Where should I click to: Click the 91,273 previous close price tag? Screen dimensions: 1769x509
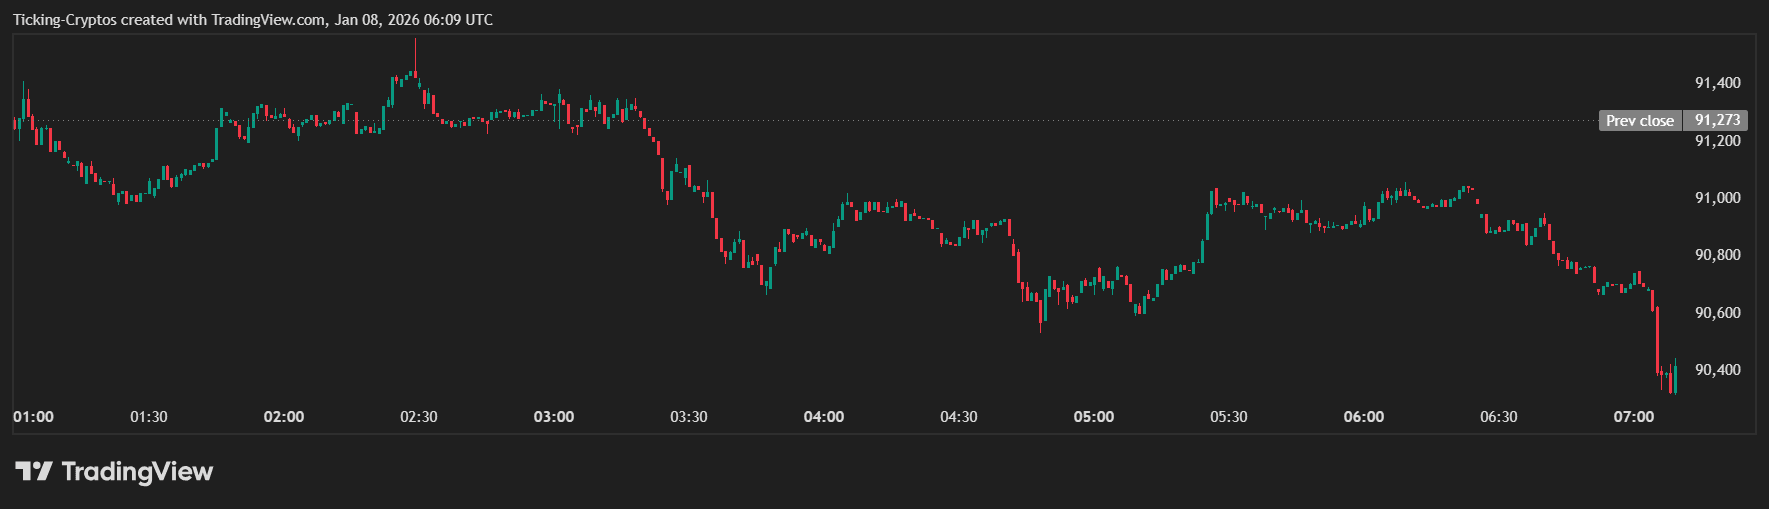pyautogui.click(x=1717, y=120)
